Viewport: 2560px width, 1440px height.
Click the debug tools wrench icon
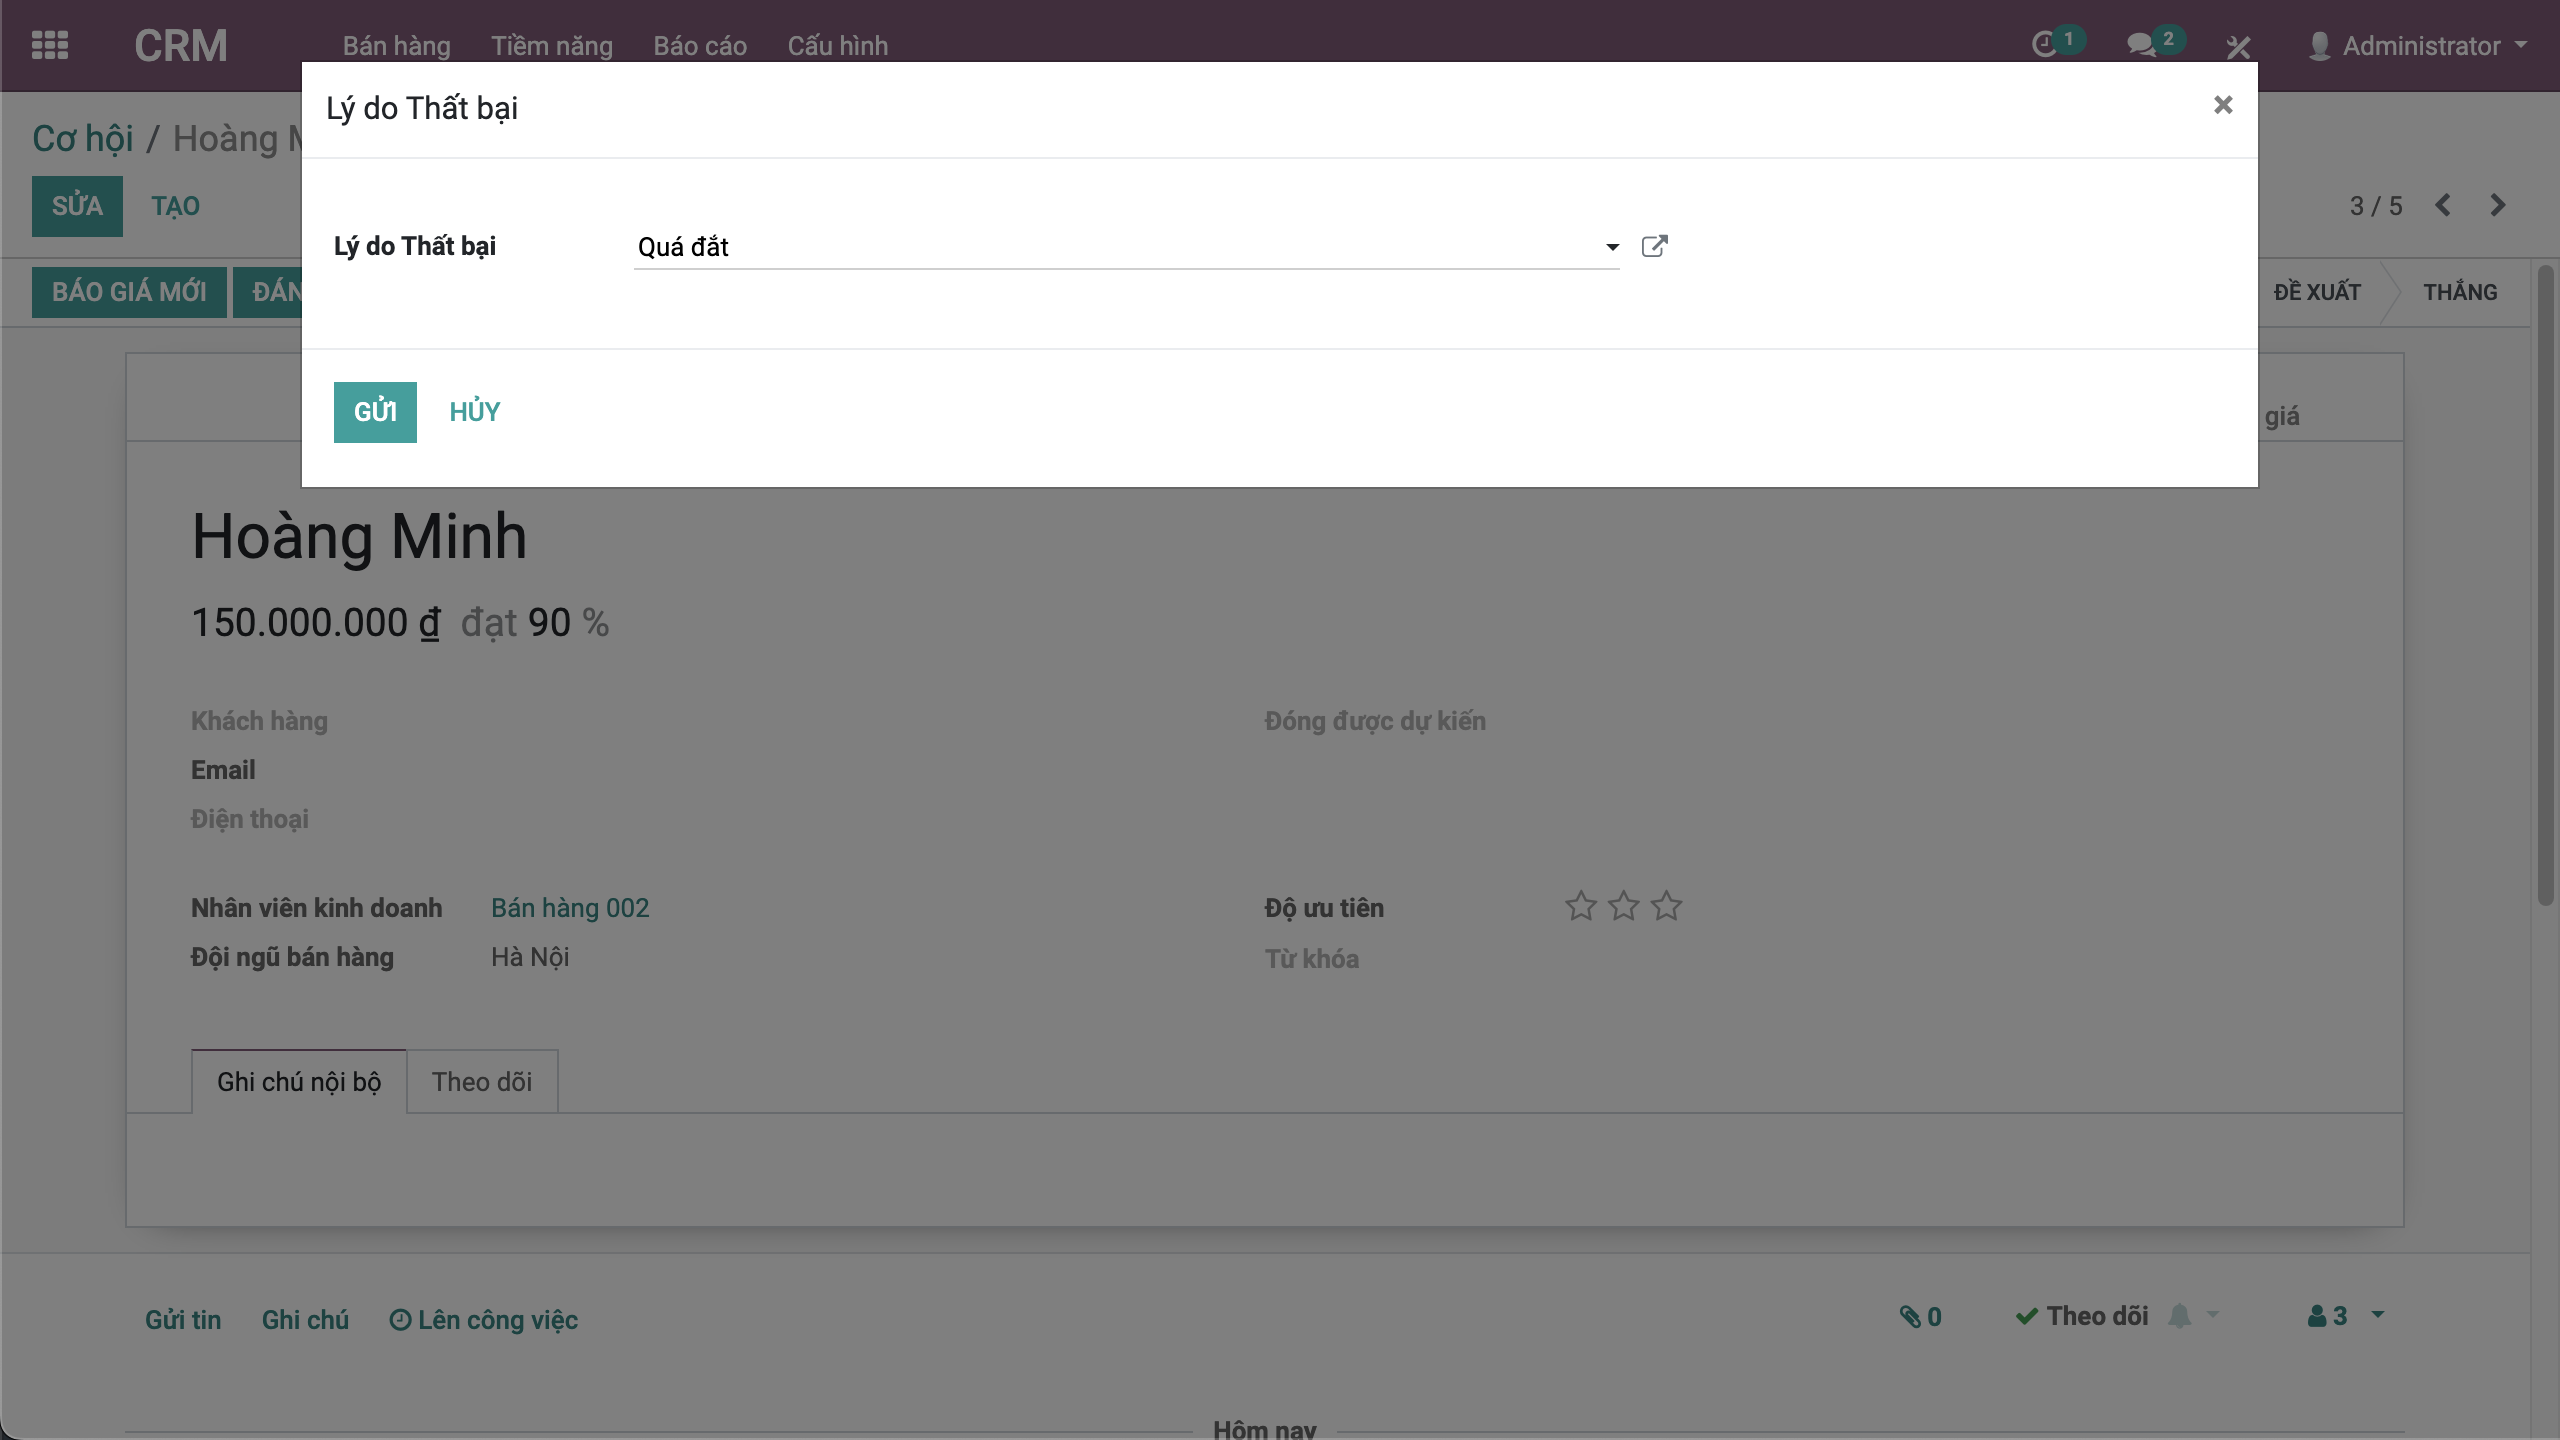click(2238, 46)
